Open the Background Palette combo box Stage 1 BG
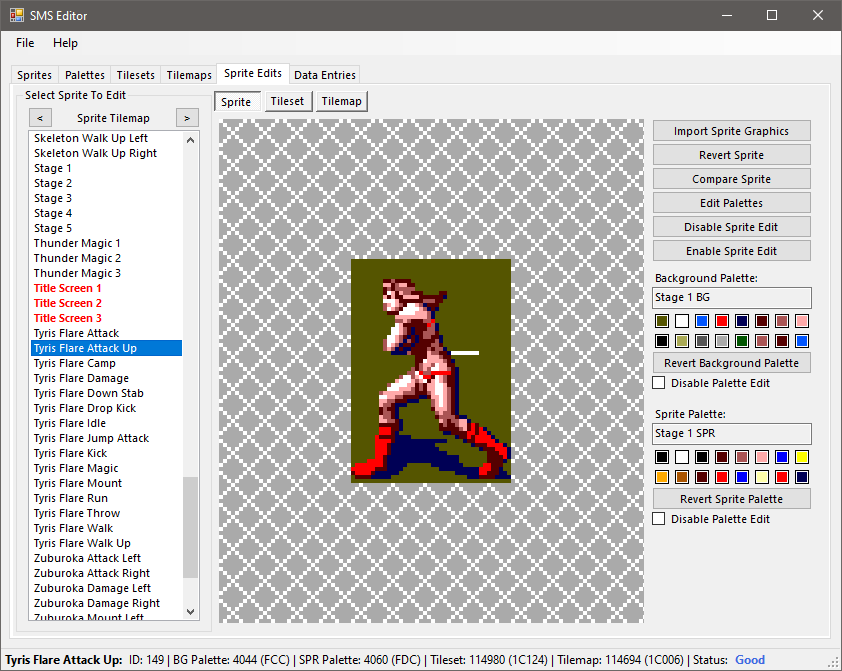 731,297
